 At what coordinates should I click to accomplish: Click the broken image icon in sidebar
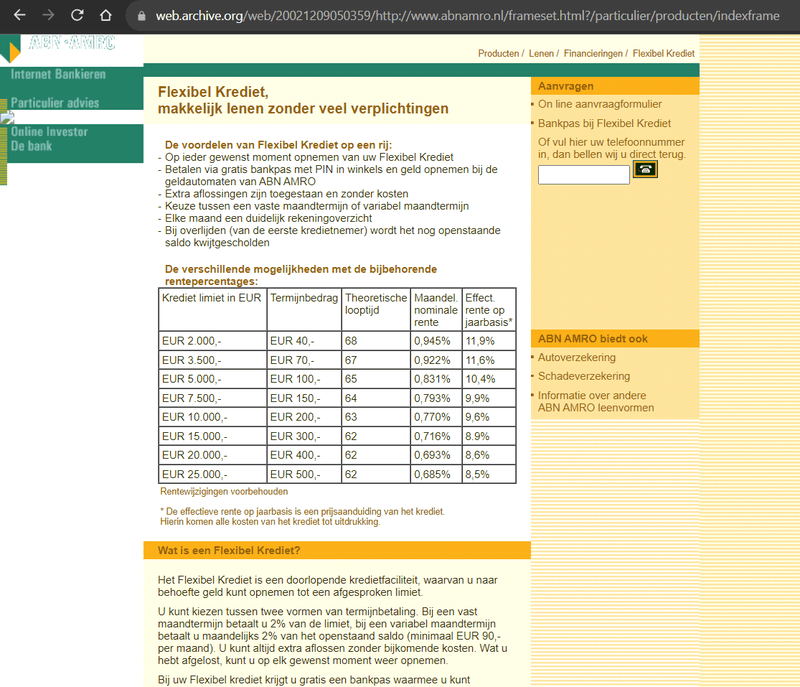point(7,118)
